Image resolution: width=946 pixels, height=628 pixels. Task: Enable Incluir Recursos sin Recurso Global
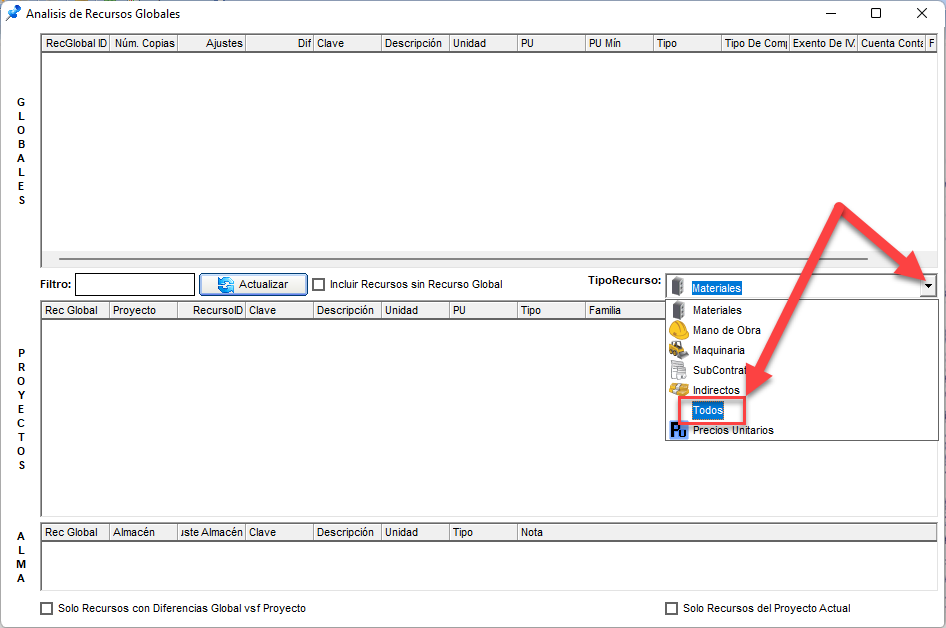(319, 285)
